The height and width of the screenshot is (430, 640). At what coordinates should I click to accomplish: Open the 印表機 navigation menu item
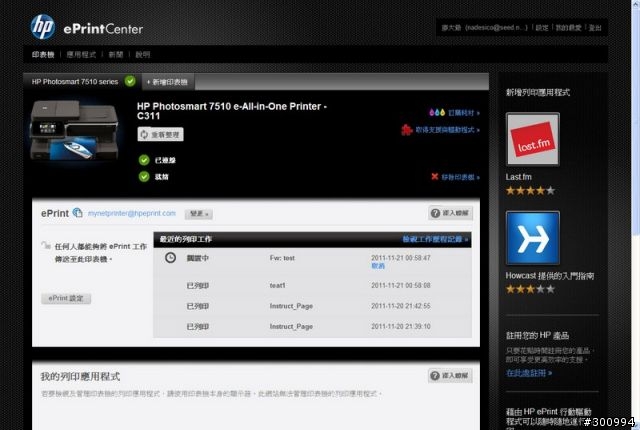pyautogui.click(x=43, y=55)
